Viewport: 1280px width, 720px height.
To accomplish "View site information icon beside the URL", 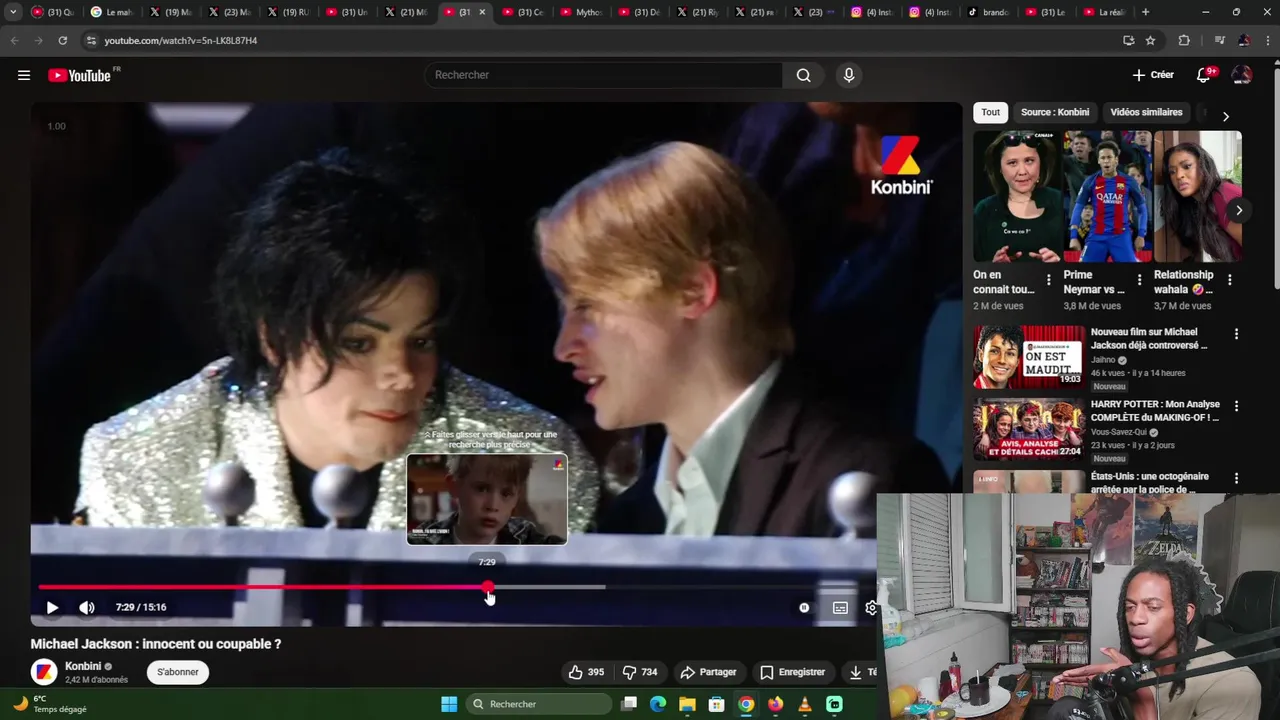I will click(x=91, y=40).
